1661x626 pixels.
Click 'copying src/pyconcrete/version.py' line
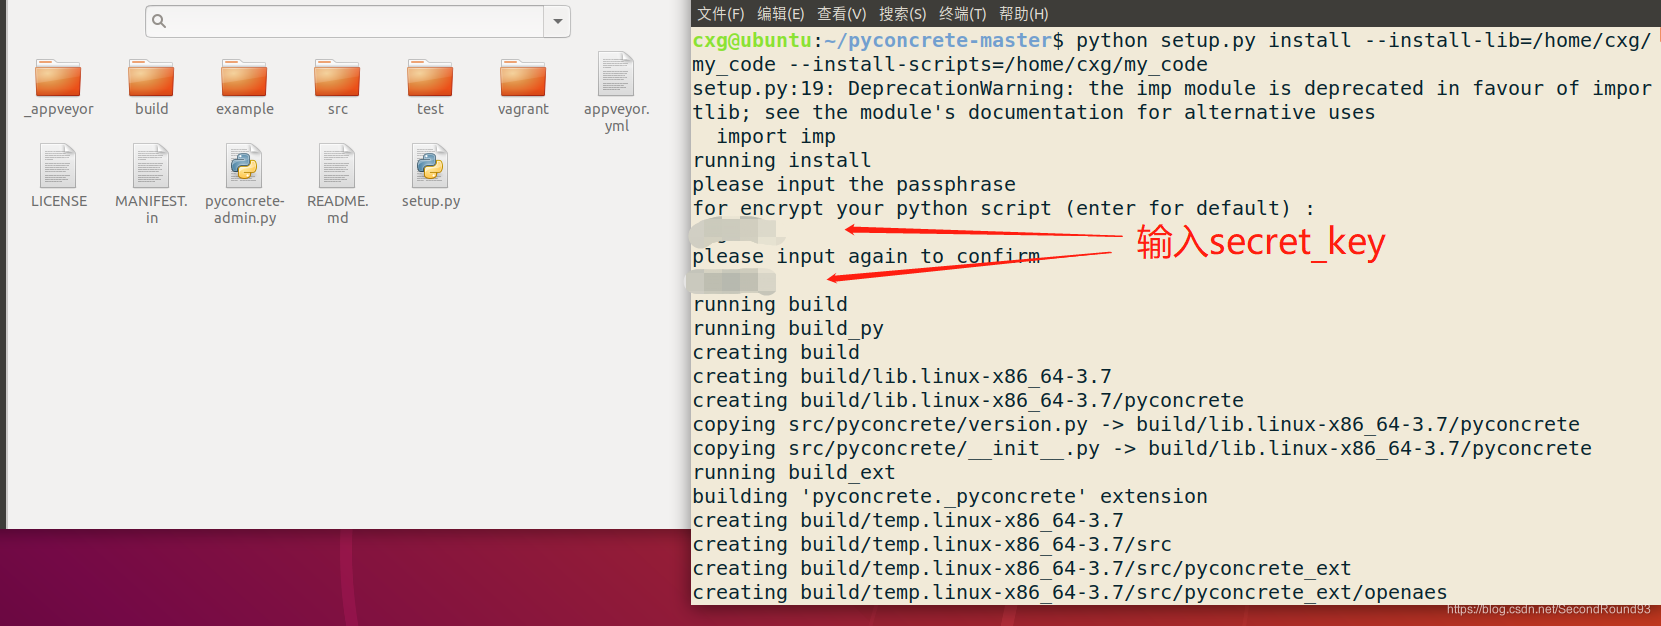click(1136, 424)
